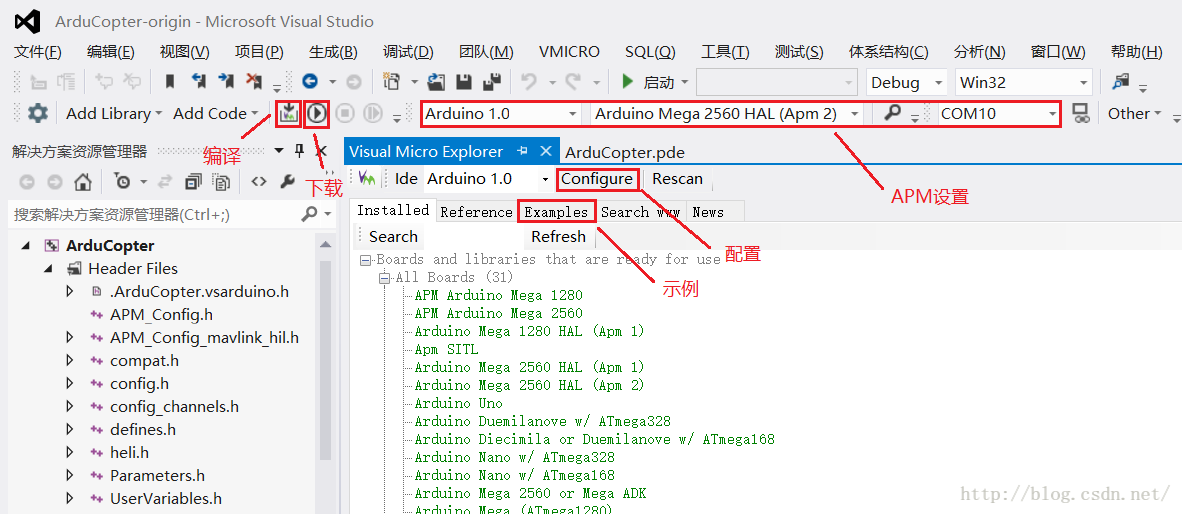The height and width of the screenshot is (514, 1182).
Task: Pin the Visual Micro Explorer tab
Action: (522, 151)
